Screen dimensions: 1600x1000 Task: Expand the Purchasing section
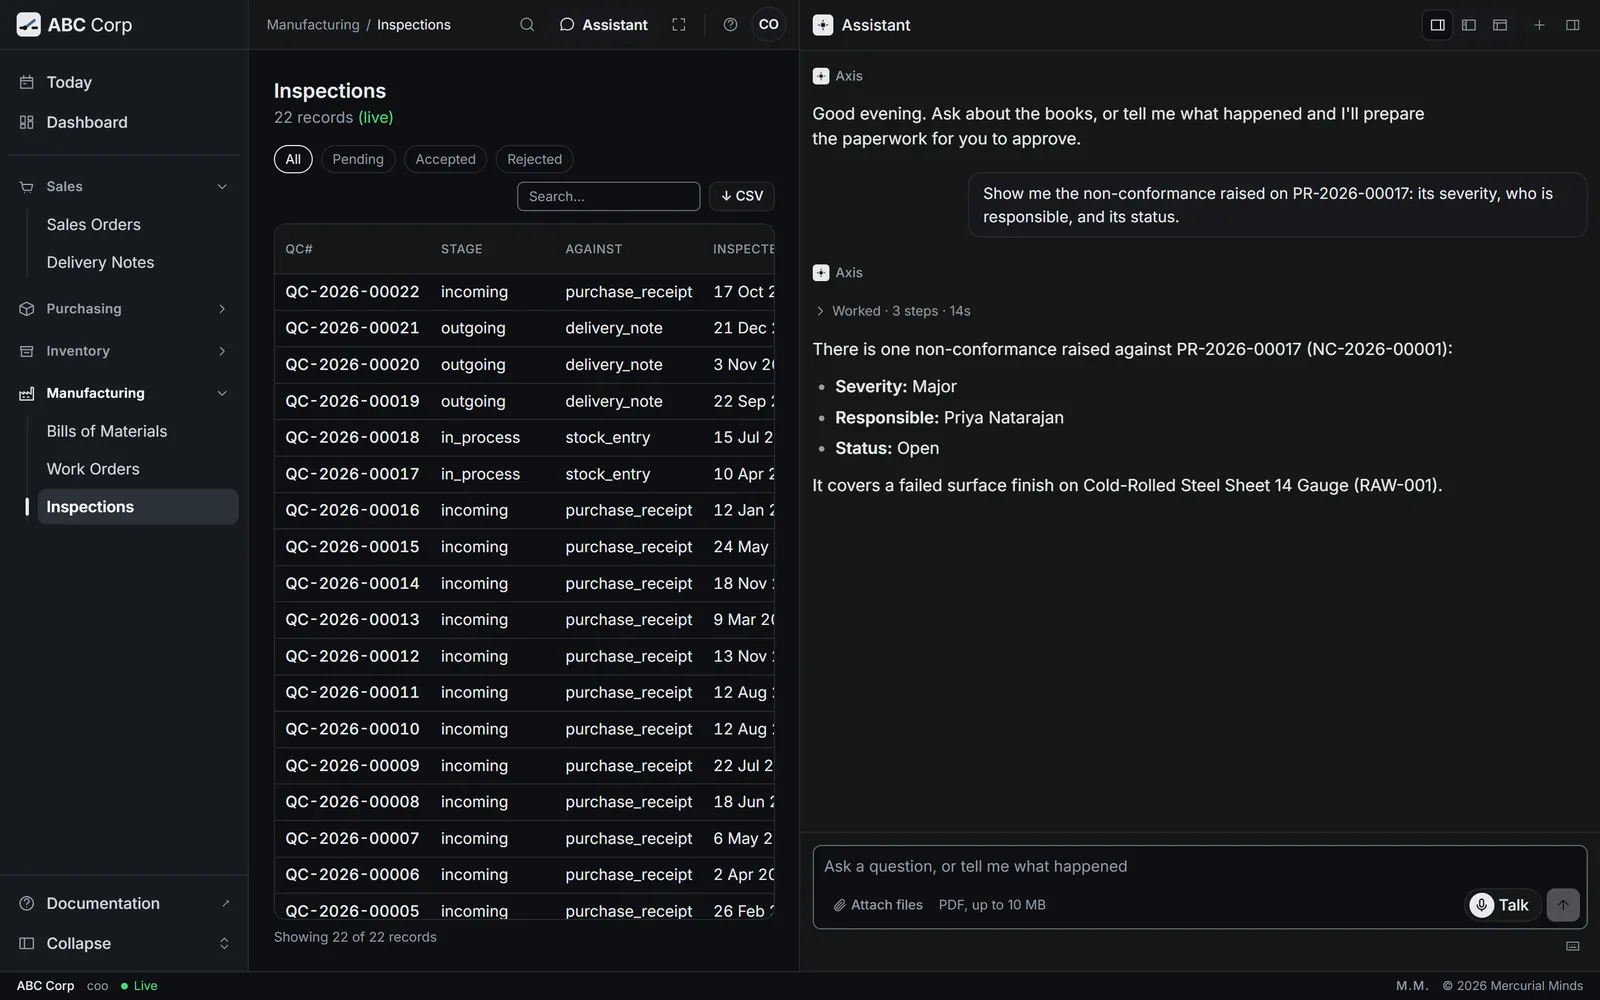point(124,309)
